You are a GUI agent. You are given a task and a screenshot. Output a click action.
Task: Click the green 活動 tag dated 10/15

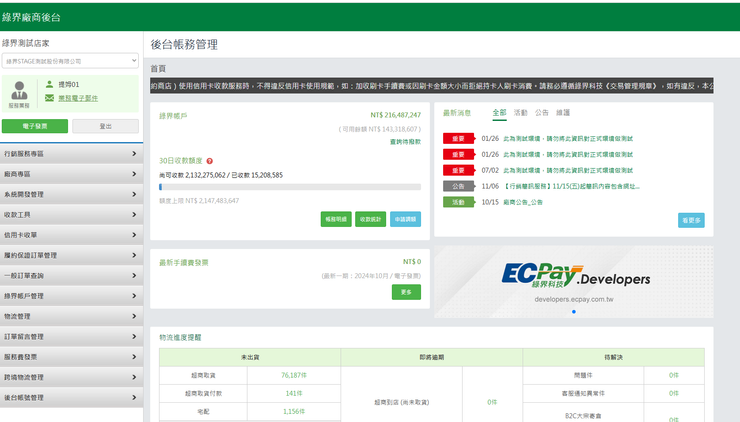[x=459, y=202]
